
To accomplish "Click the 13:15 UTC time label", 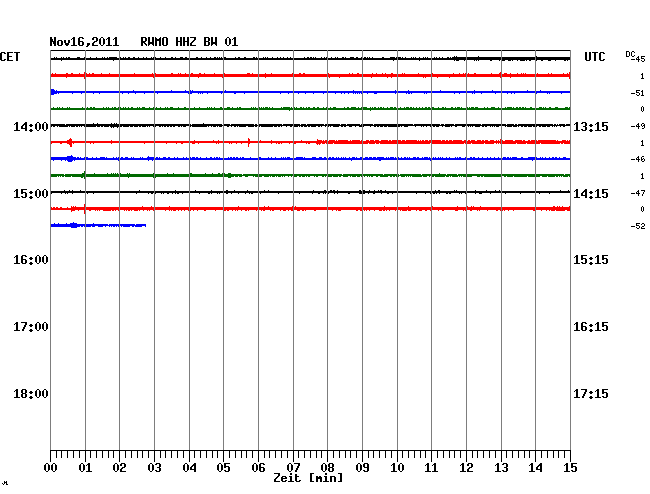I will pos(591,127).
